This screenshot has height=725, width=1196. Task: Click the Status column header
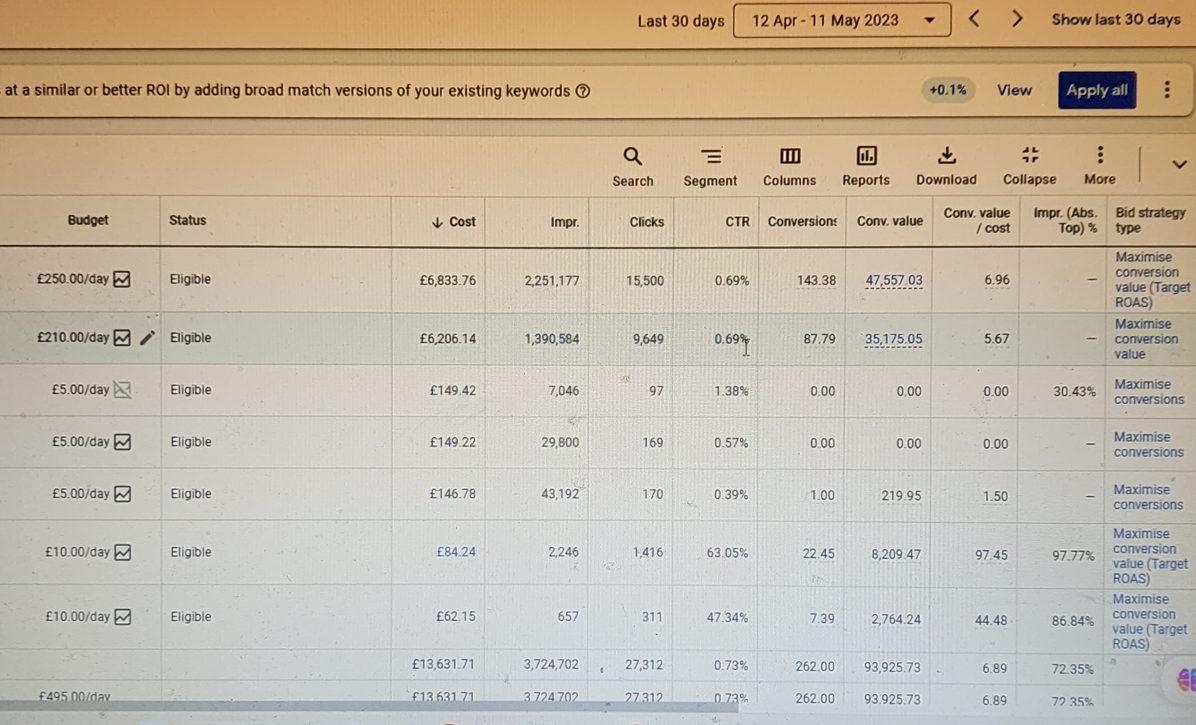pyautogui.click(x=188, y=220)
